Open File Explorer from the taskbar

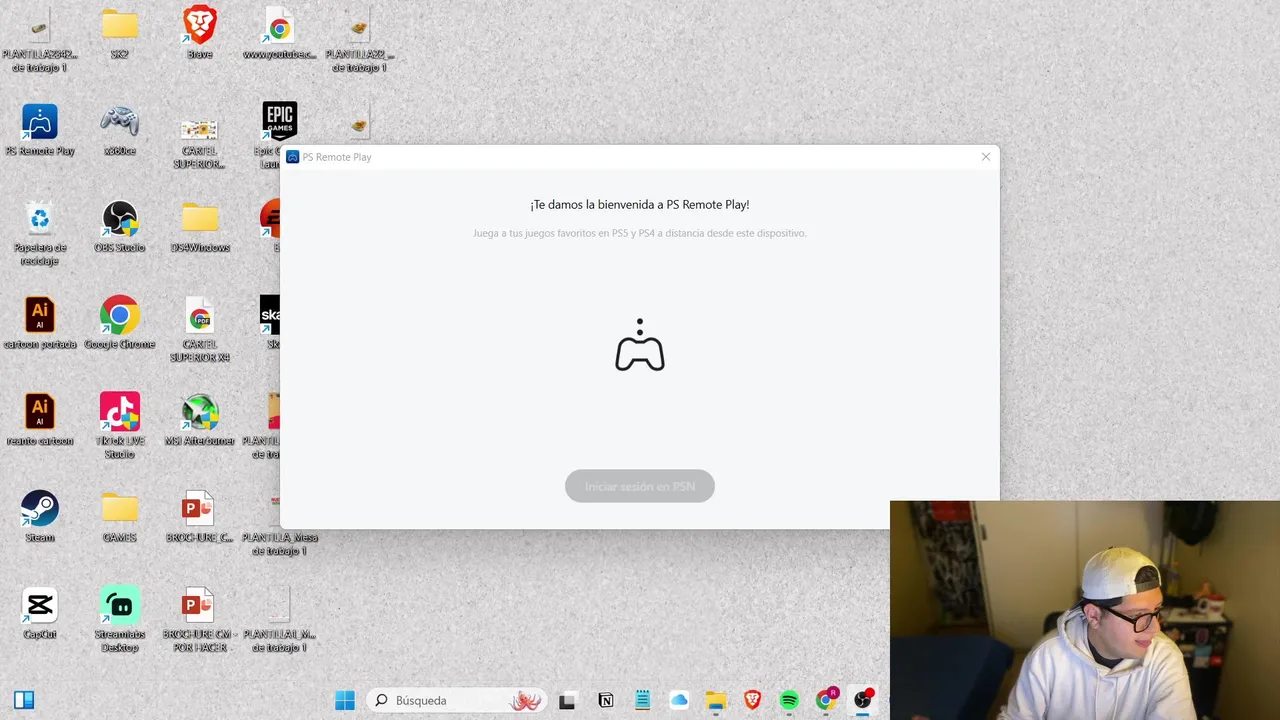tap(715, 700)
